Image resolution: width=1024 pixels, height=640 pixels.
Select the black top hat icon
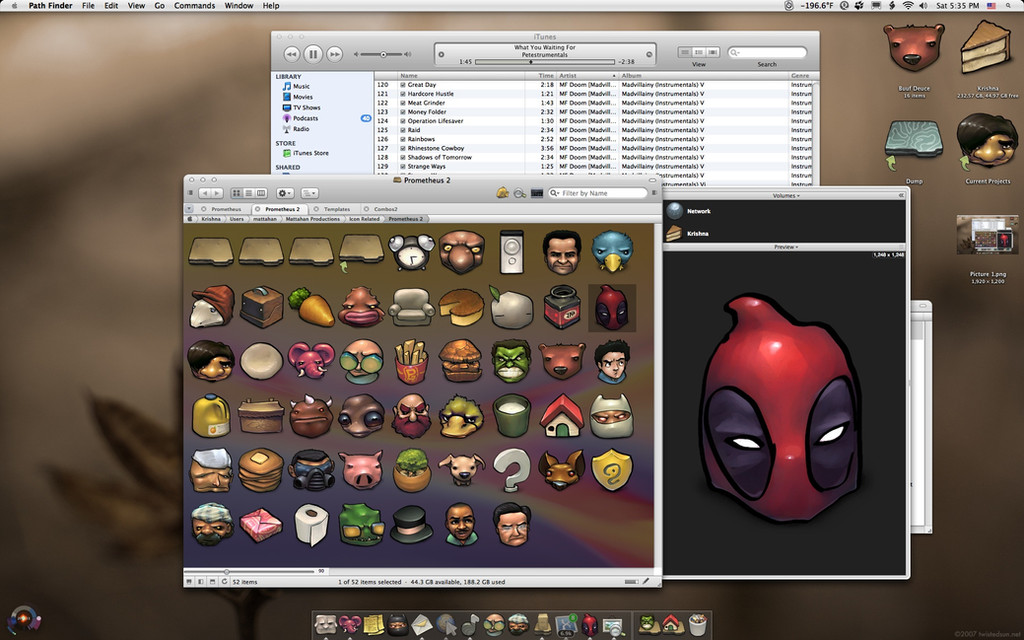tap(411, 524)
